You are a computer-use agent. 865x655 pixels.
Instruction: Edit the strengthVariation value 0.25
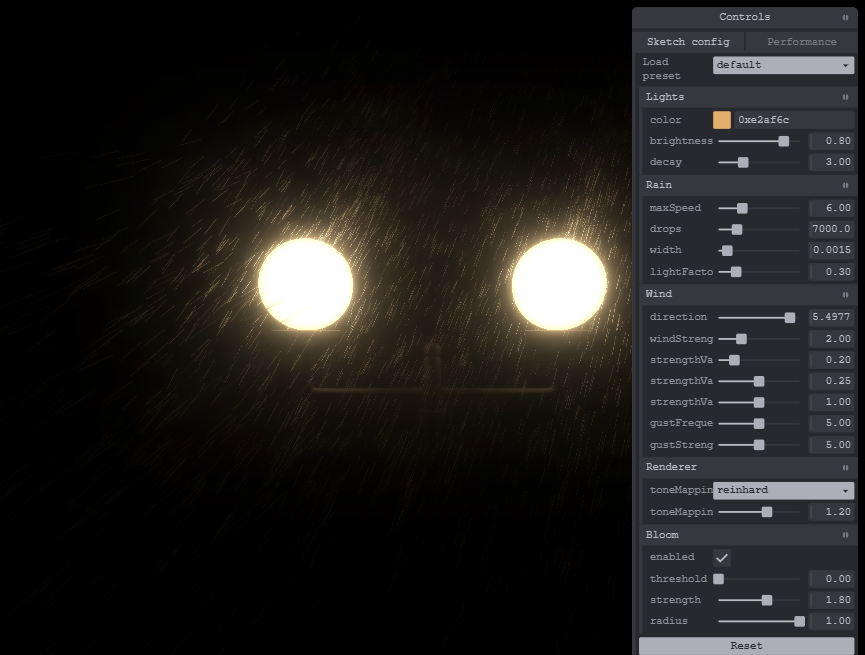click(831, 381)
